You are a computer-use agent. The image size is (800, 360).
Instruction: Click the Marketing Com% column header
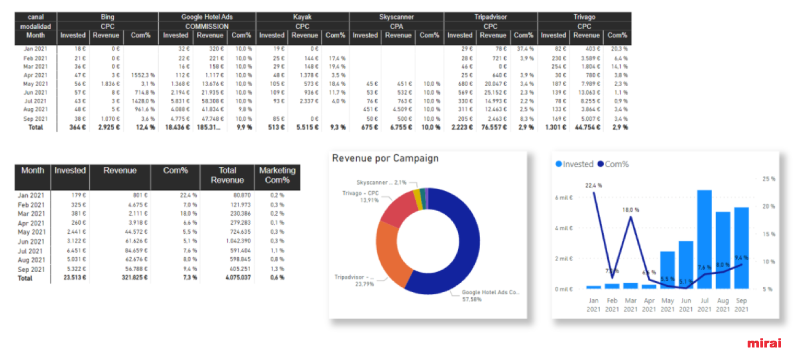(278, 175)
